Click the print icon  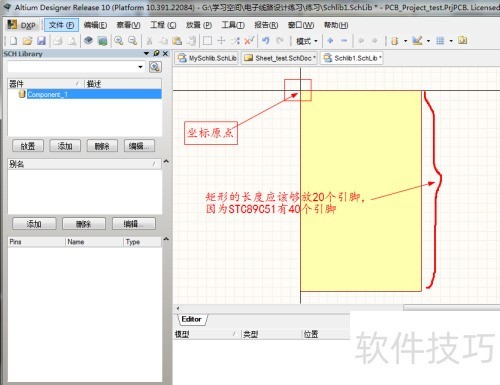pyautogui.click(x=58, y=41)
